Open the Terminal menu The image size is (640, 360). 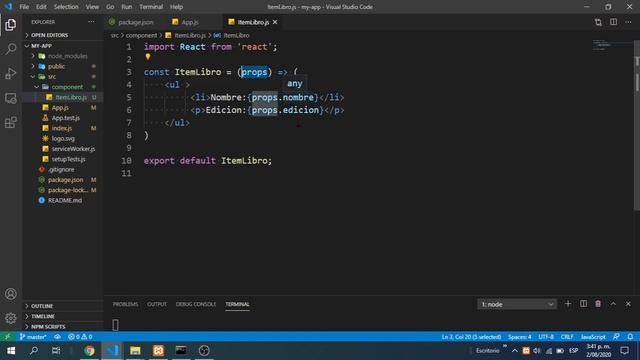tap(151, 7)
